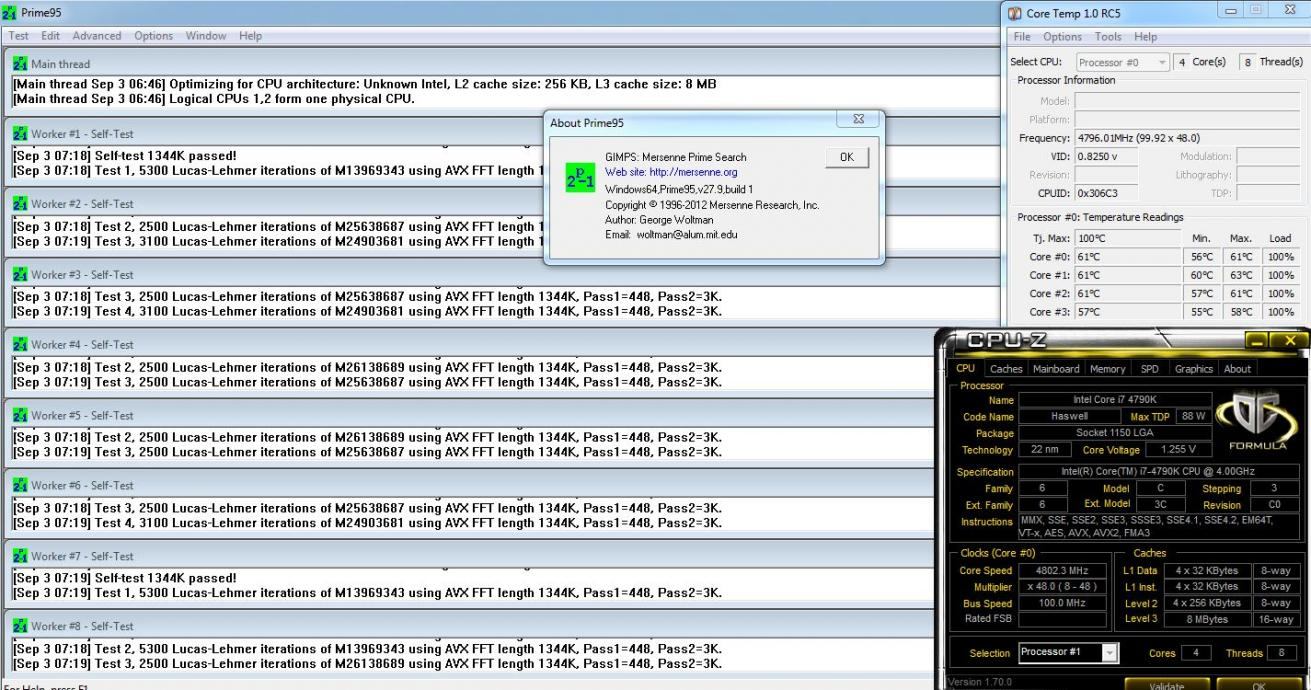Switch to the Graphics tab in CPU-Z
Image resolution: width=1311 pixels, height=690 pixels.
click(x=1194, y=369)
